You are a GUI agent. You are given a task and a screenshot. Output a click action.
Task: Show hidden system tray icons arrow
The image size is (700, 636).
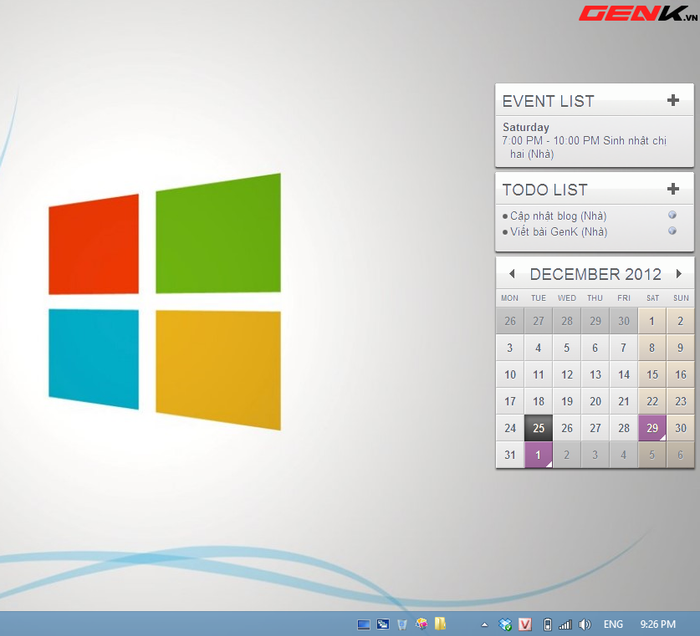484,625
